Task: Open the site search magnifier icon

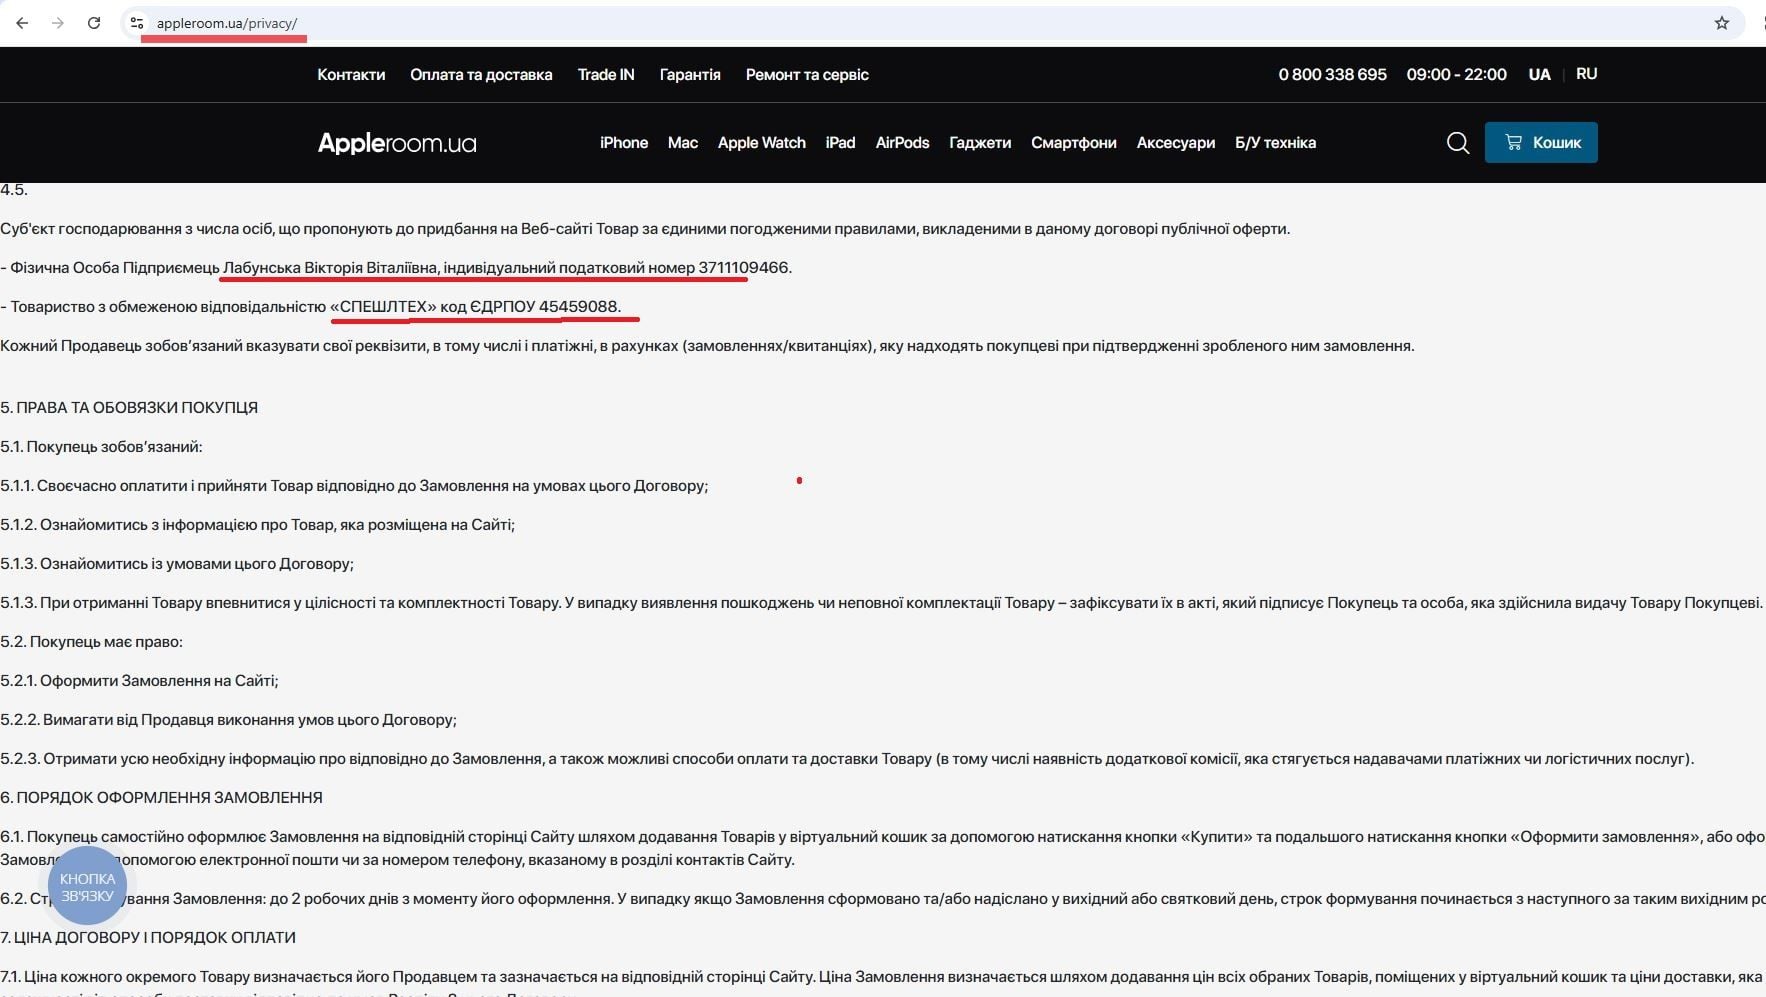Action: point(1457,143)
